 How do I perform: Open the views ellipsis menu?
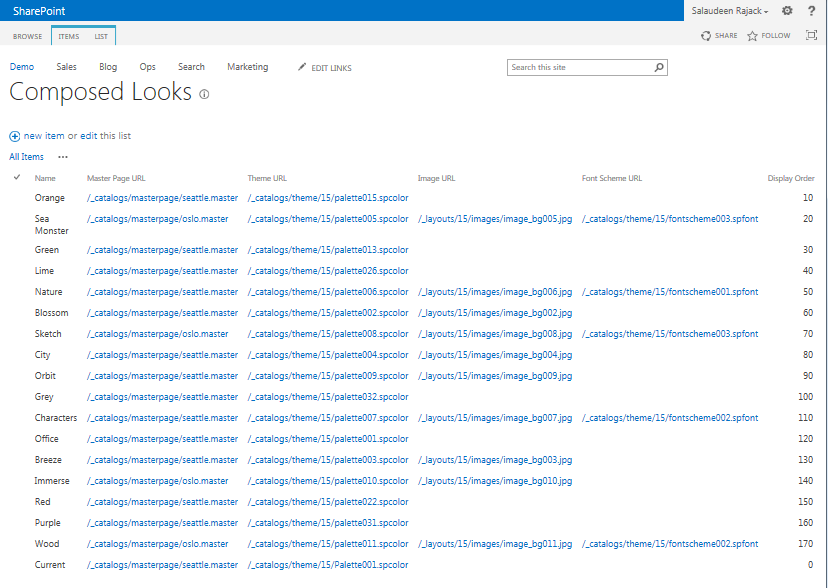click(63, 157)
